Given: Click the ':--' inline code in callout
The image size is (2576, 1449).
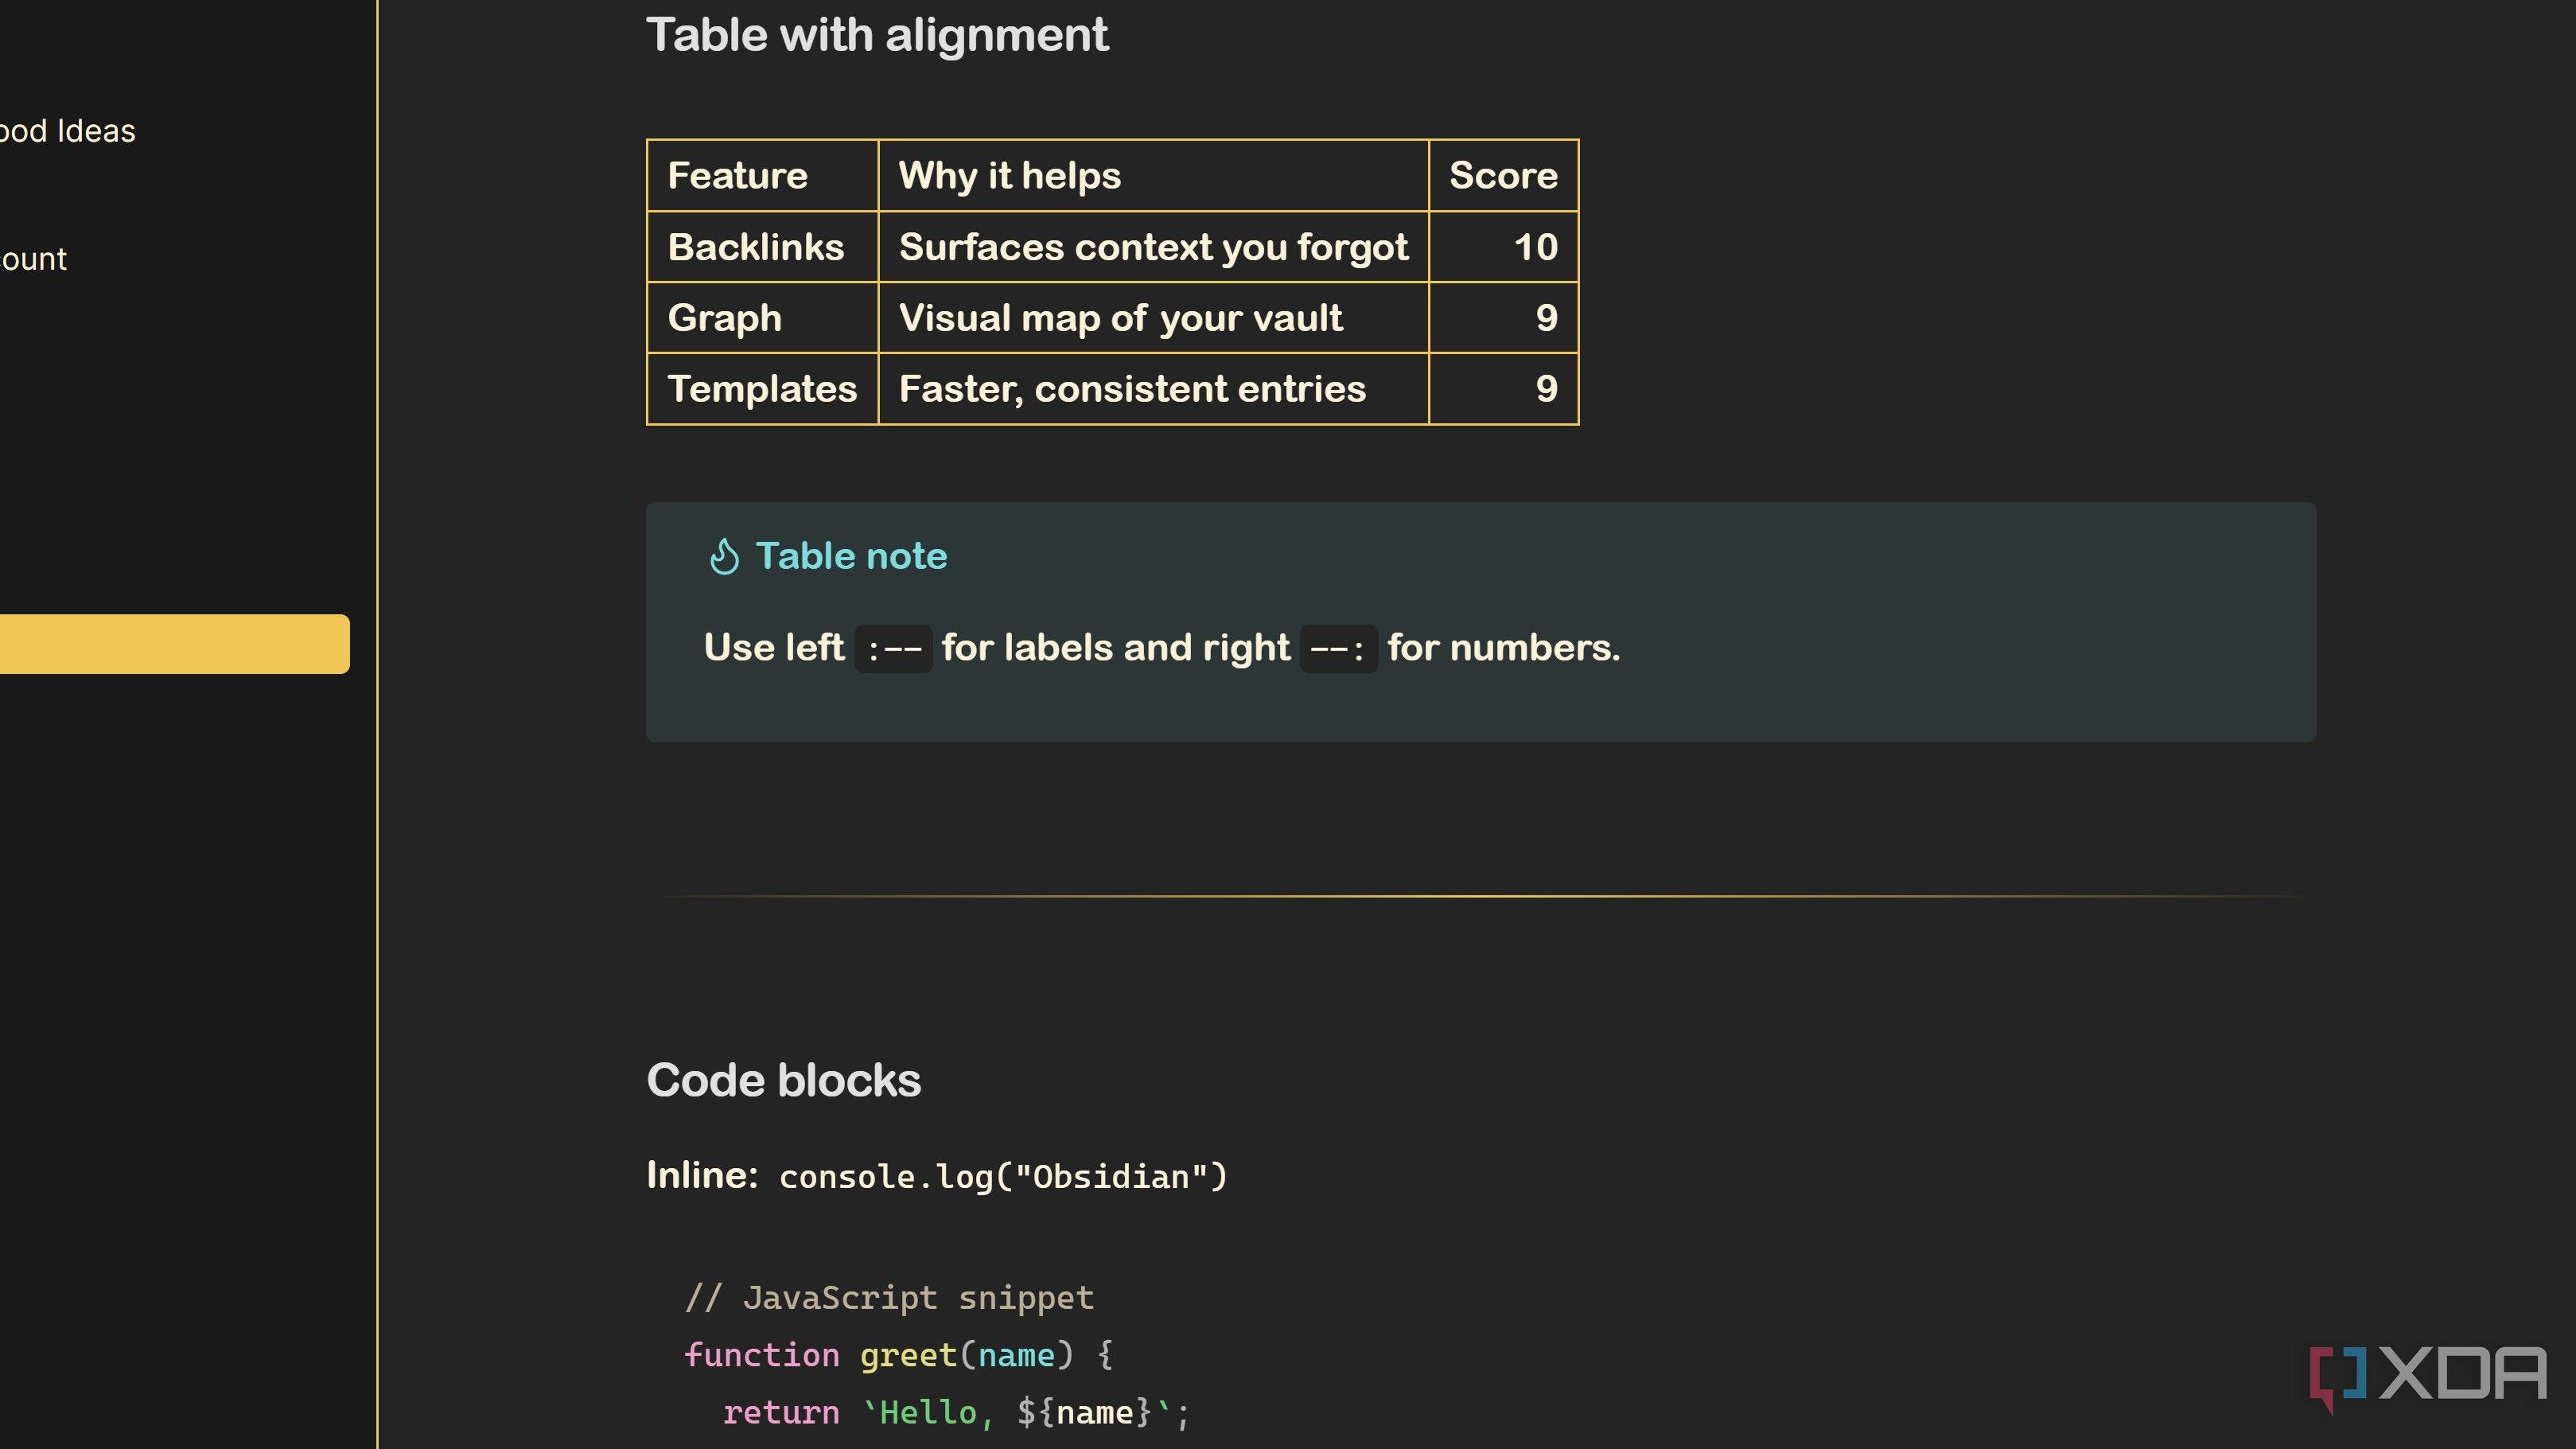Looking at the screenshot, I should [893, 649].
